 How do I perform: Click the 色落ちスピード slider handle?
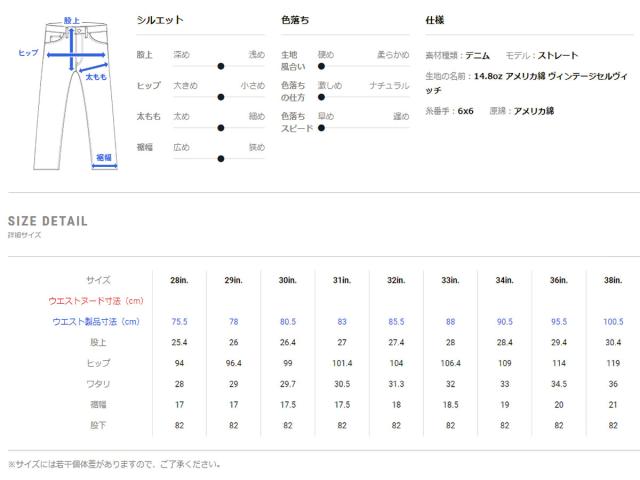[321, 128]
